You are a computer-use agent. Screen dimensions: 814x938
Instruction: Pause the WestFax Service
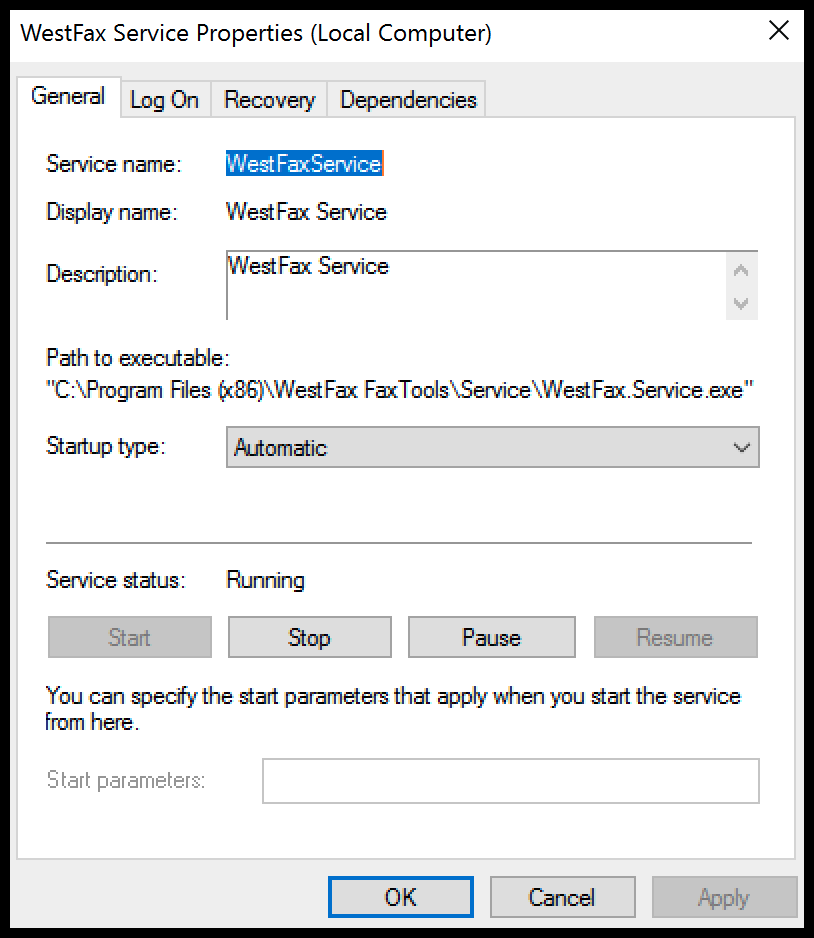(x=491, y=637)
